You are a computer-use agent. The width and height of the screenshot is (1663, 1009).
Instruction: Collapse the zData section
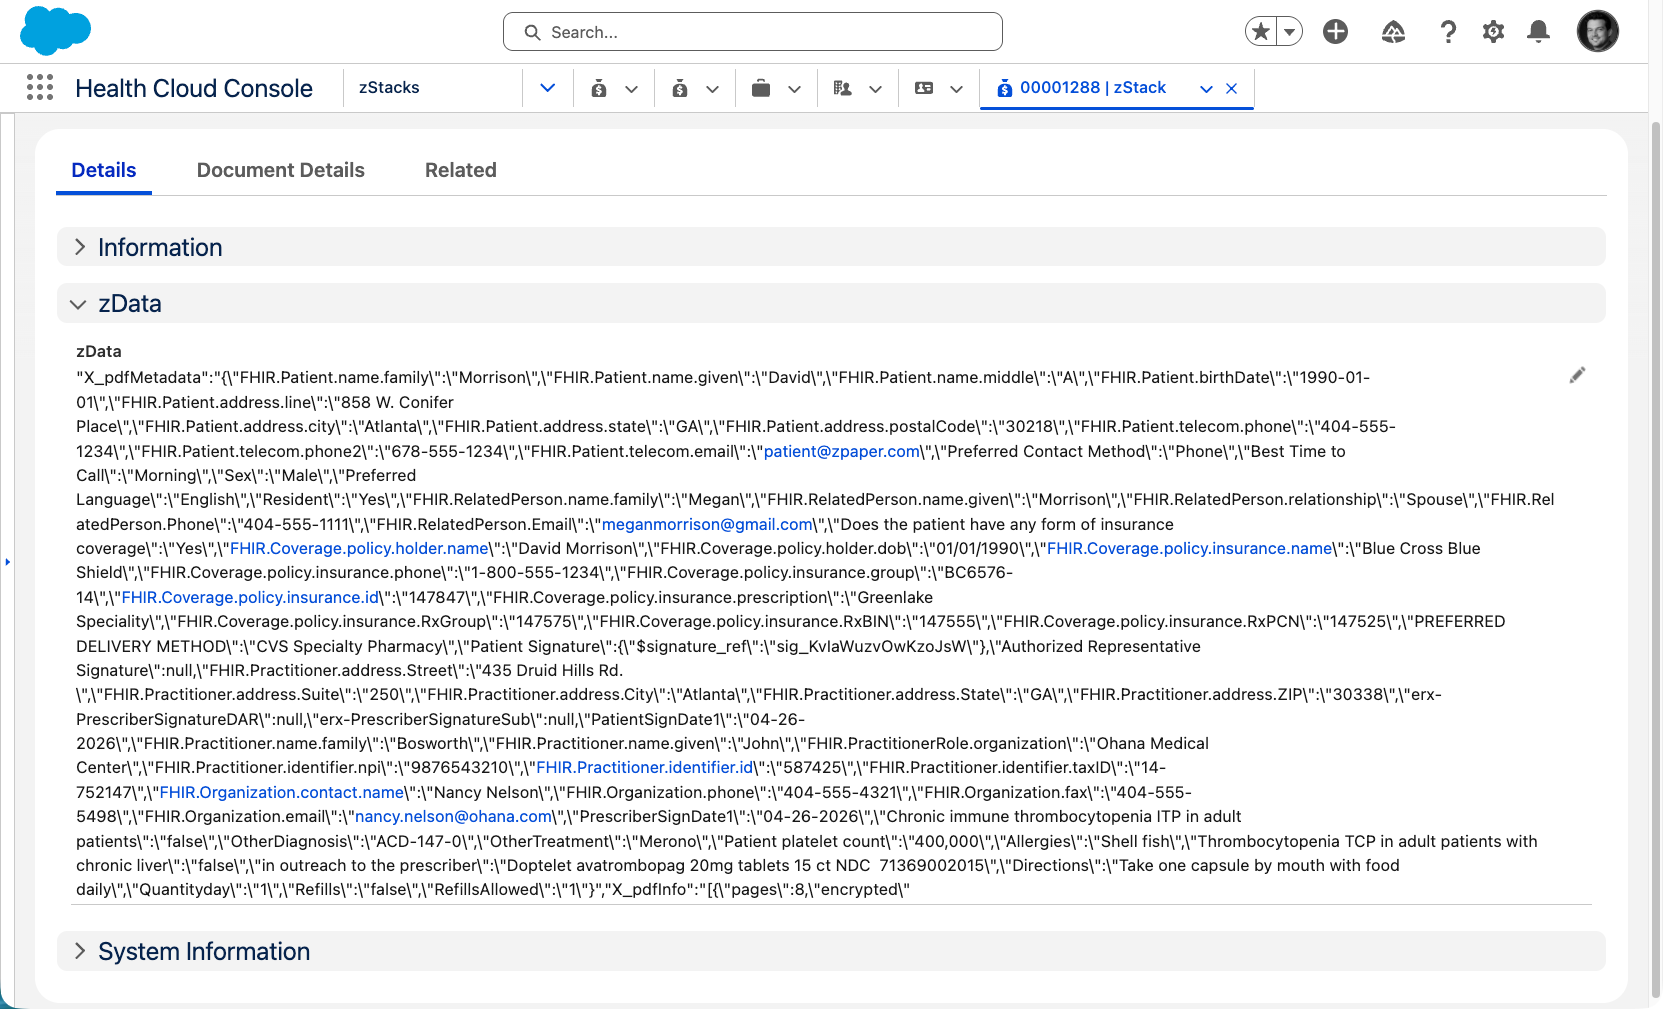coord(831,303)
